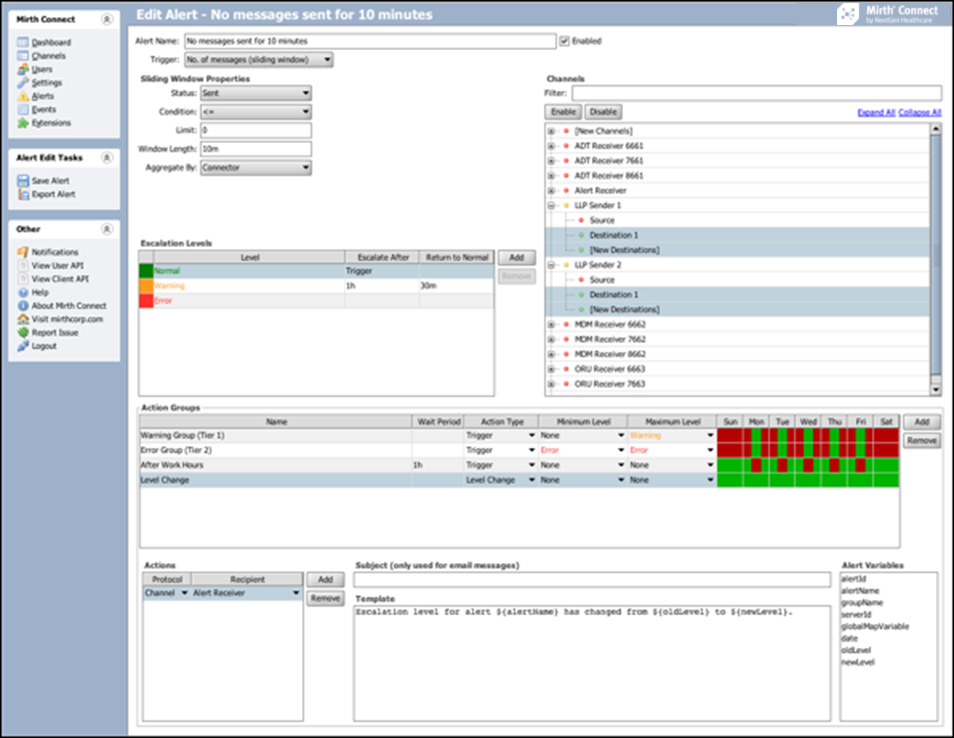Collapse the LLP Sender 1 channel node
The width and height of the screenshot is (954, 738).
[x=550, y=205]
